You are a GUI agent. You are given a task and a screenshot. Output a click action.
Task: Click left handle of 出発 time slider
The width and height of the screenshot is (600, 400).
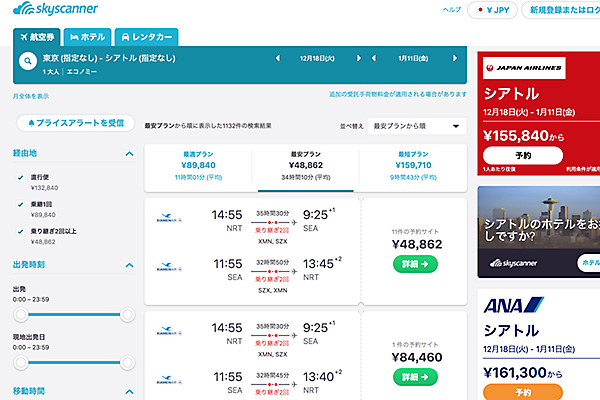coord(21,315)
